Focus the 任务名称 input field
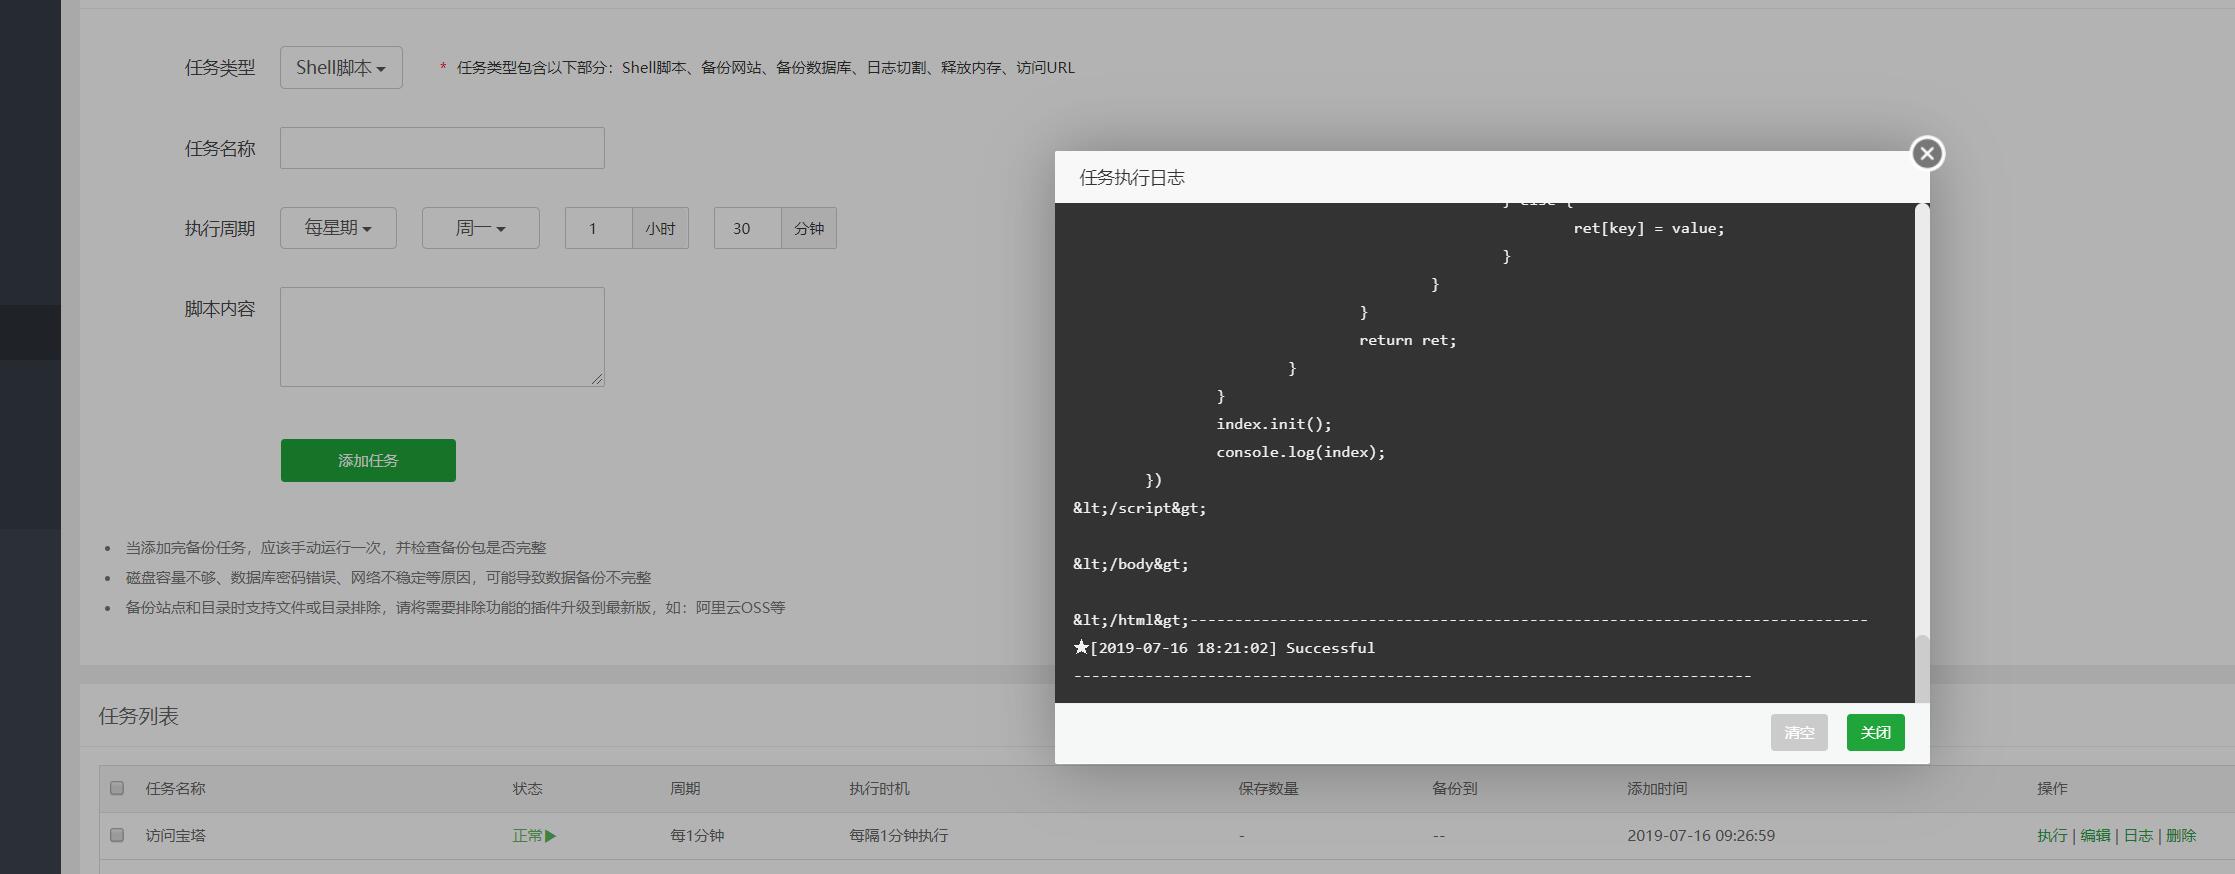This screenshot has height=874, width=2235. pos(442,148)
